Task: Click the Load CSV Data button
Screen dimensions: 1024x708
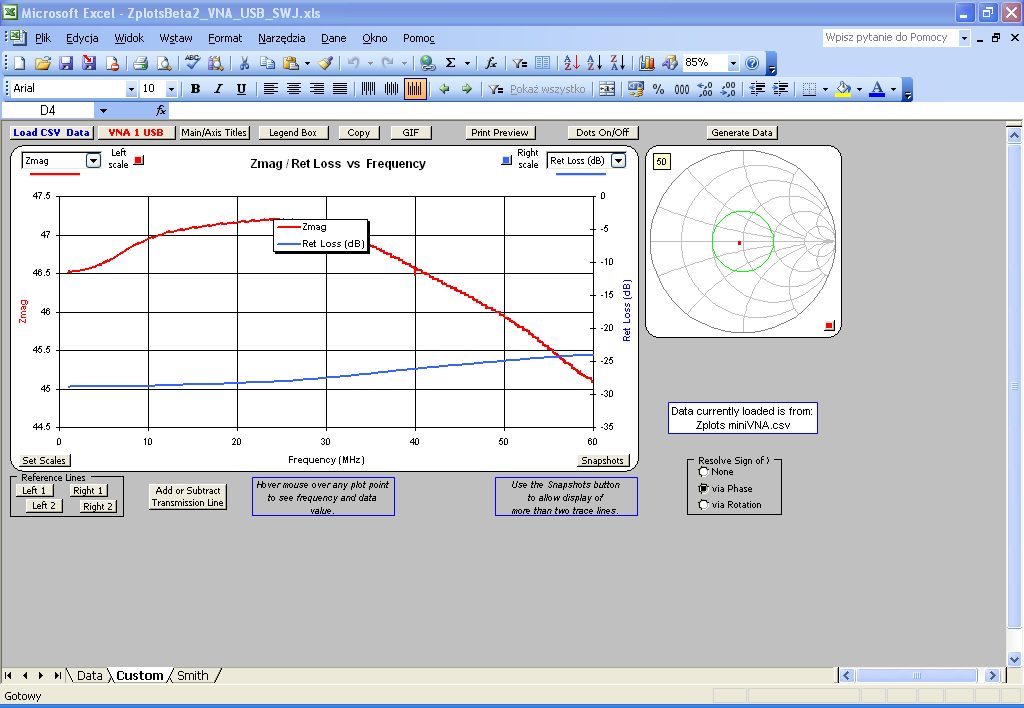Action: (x=51, y=132)
